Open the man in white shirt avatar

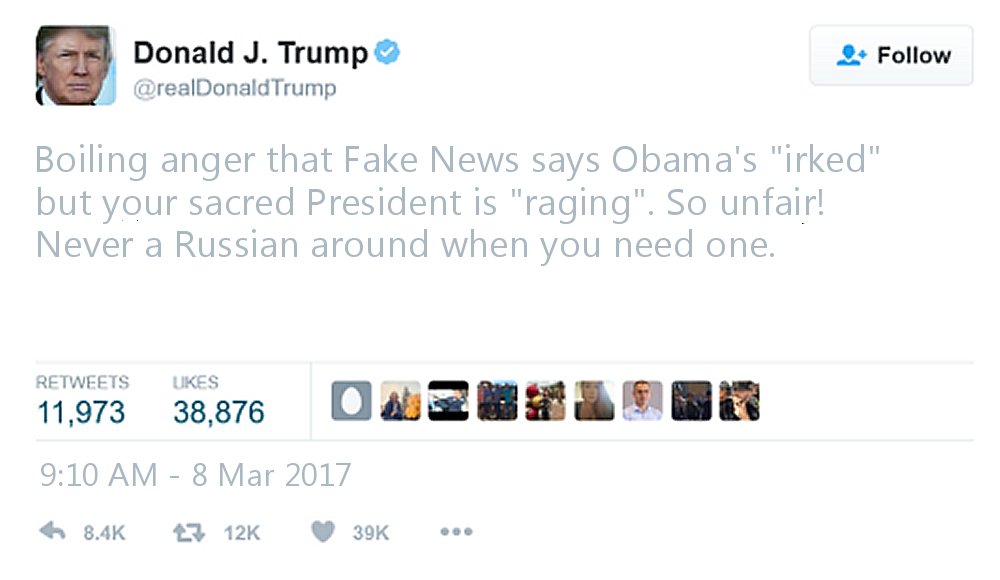pyautogui.click(x=642, y=401)
